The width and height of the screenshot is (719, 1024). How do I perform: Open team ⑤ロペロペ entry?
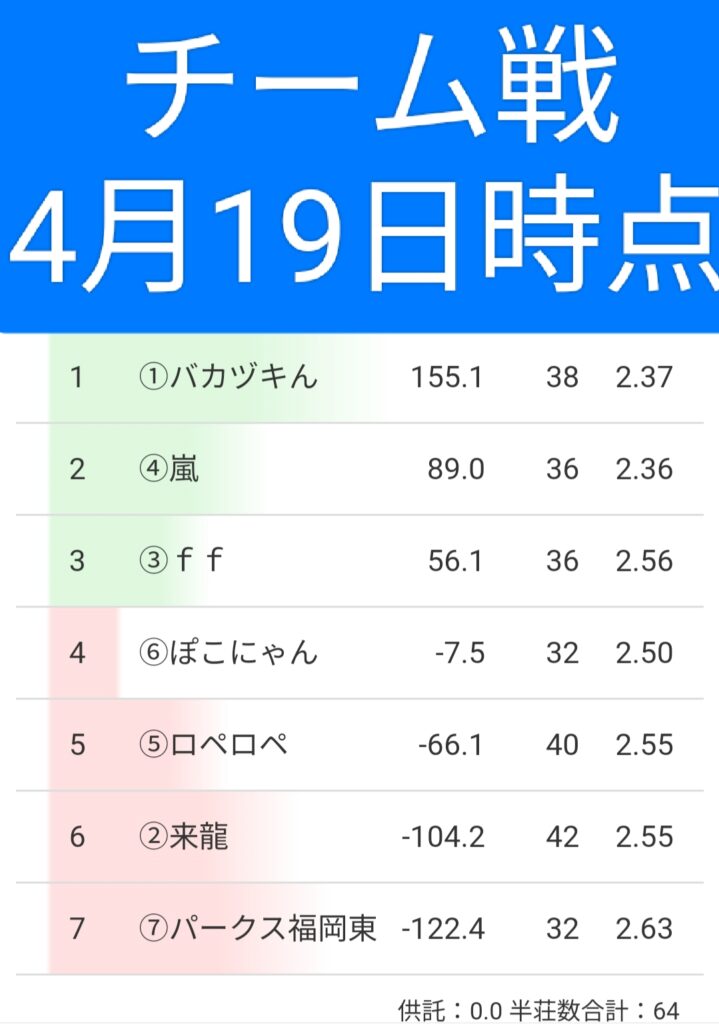[213, 745]
